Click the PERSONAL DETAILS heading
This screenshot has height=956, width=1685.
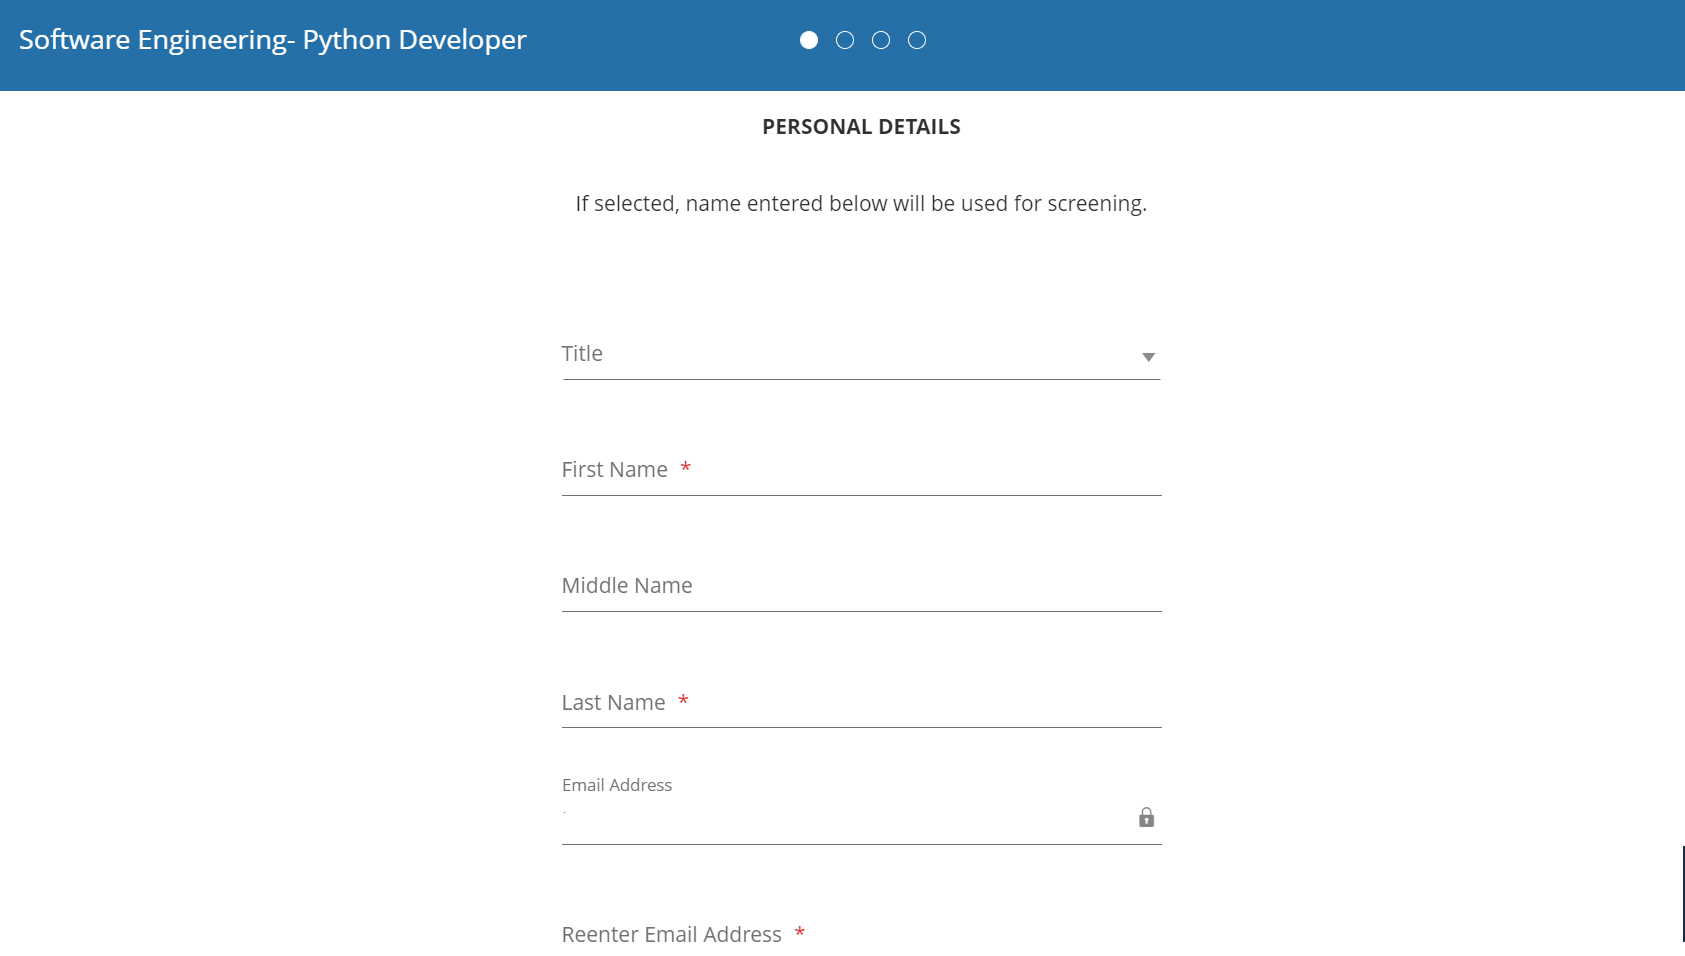861,127
